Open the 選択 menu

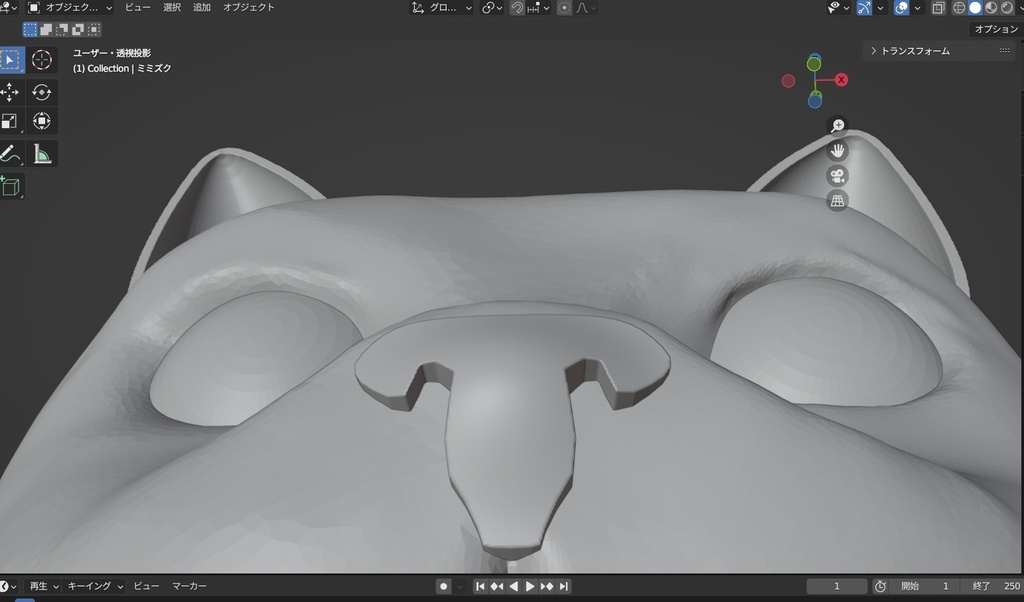[172, 8]
